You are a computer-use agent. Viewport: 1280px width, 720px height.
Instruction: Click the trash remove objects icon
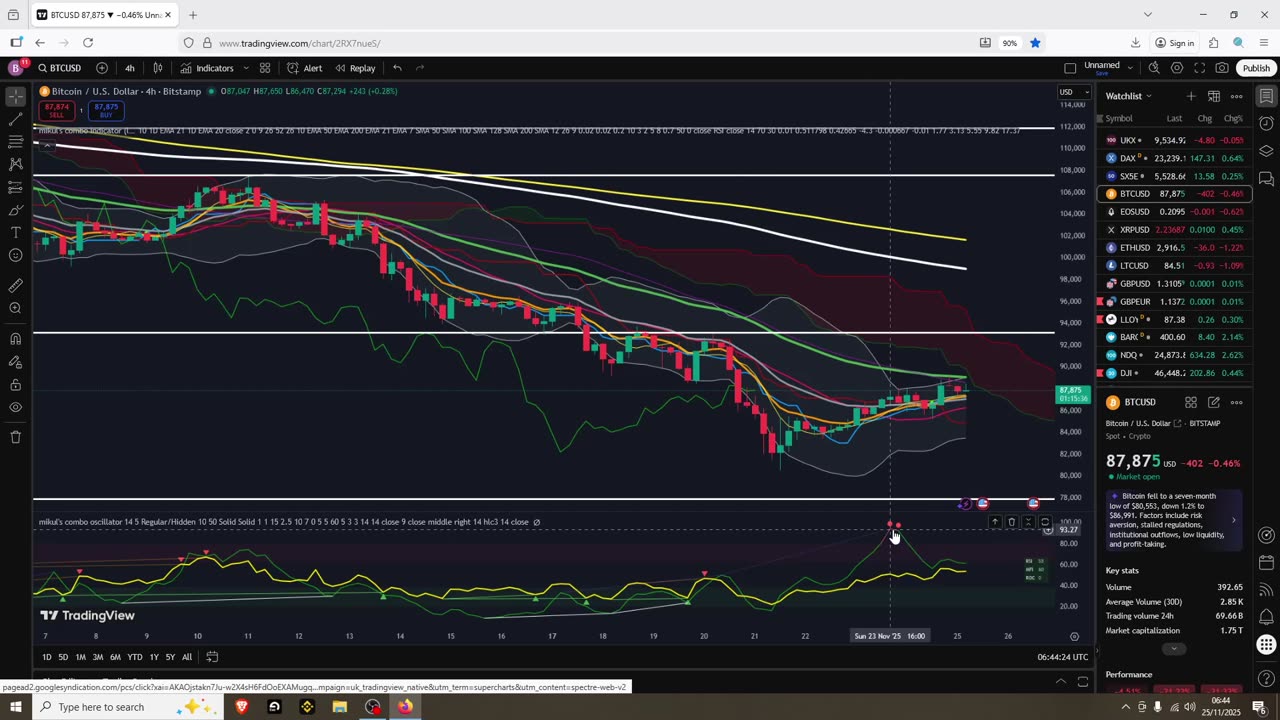(15, 437)
